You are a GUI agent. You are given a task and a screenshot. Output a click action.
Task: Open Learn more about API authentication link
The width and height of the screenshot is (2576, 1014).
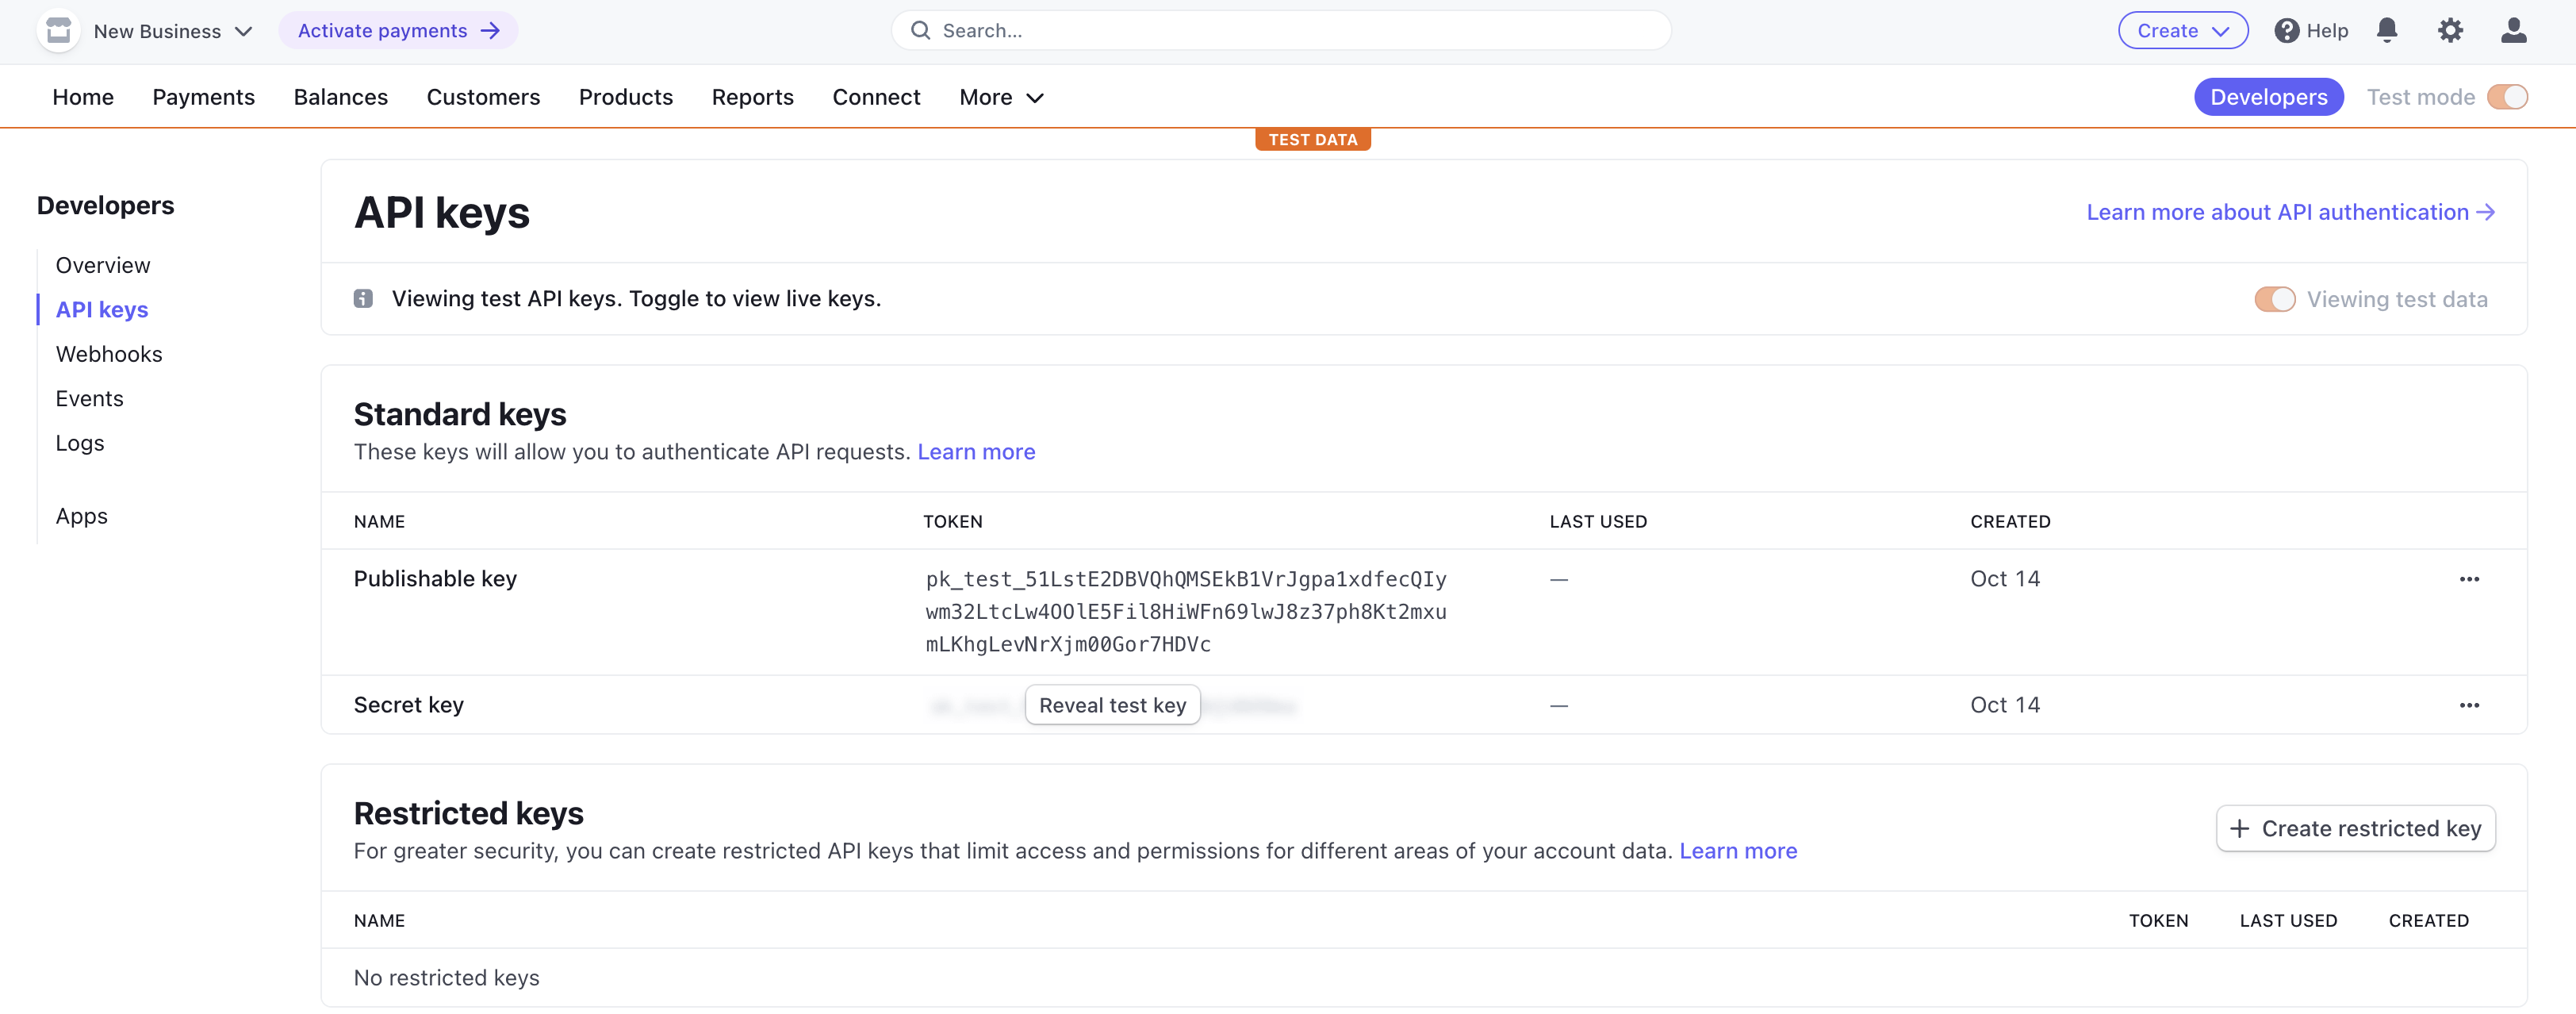2289,212
